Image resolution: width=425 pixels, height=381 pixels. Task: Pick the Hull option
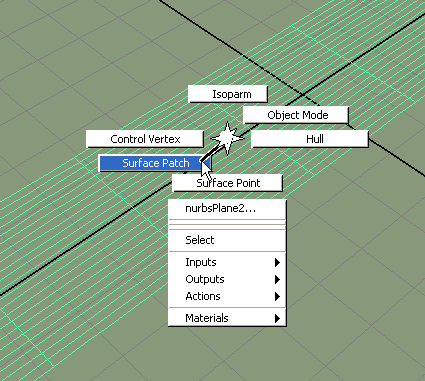tap(310, 139)
